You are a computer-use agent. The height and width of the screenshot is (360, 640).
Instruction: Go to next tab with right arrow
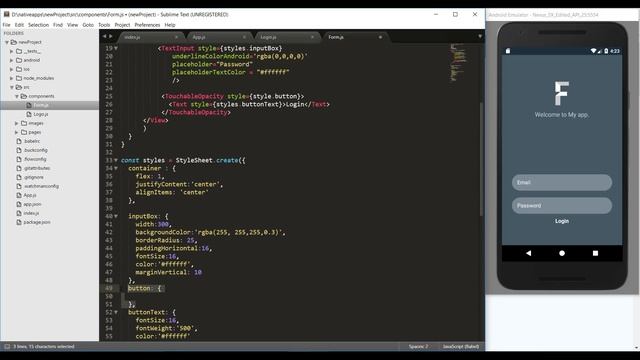(x=111, y=36)
